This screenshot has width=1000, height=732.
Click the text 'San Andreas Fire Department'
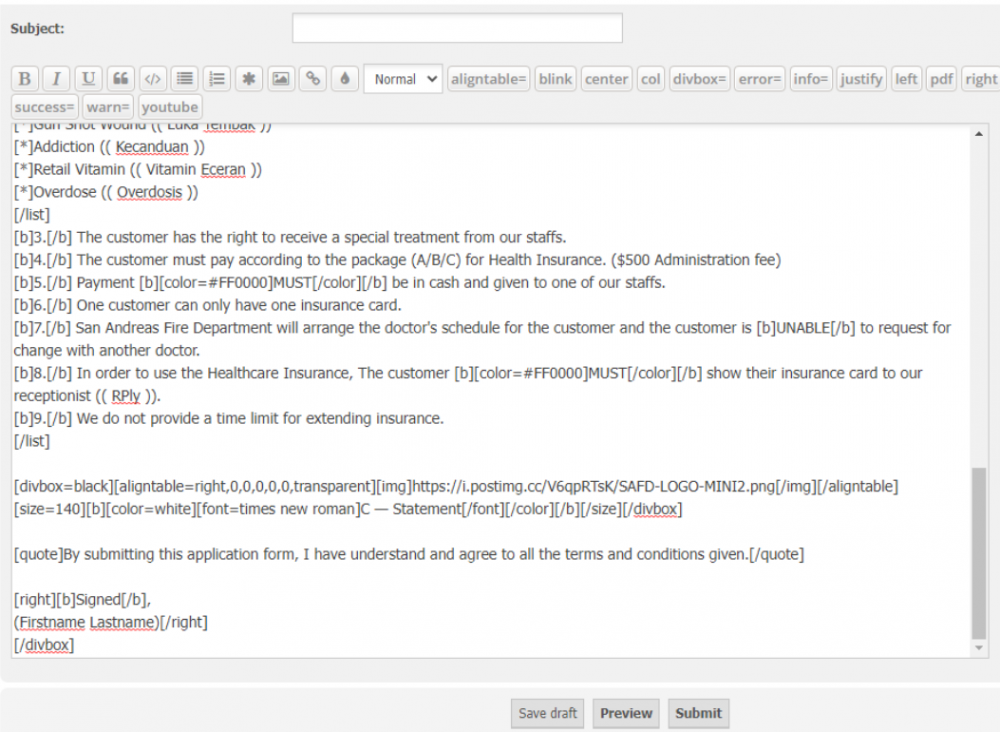[173, 328]
